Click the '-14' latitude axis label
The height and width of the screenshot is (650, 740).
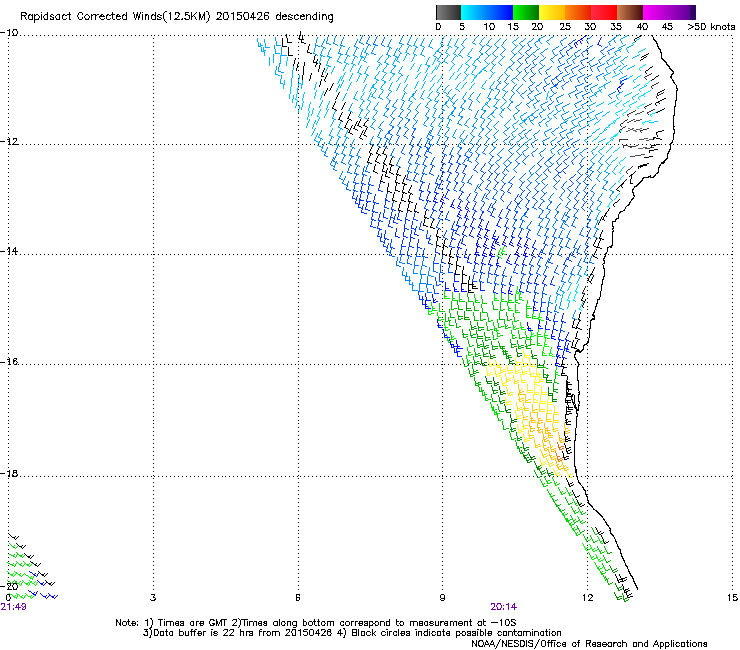tap(9, 251)
